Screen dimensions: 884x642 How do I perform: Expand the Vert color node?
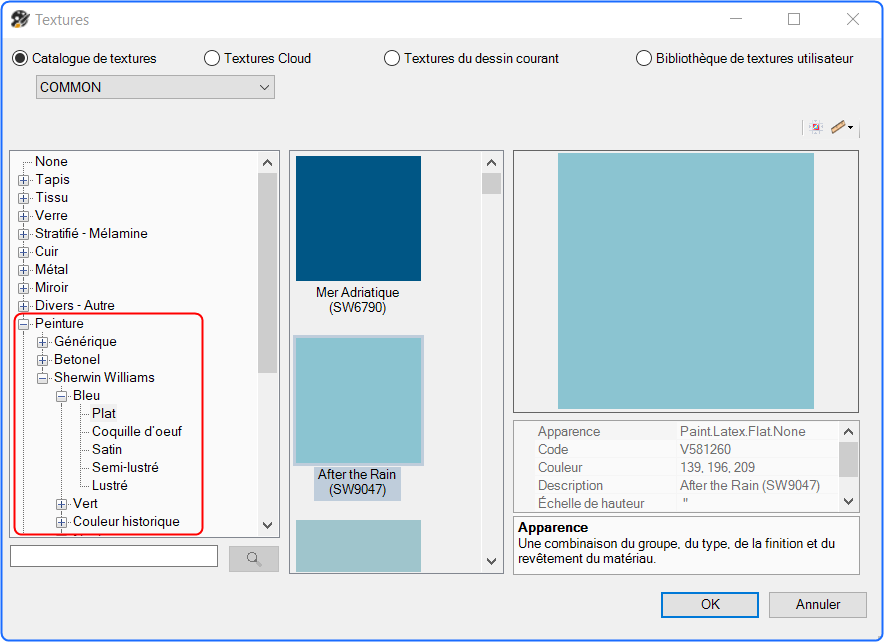coord(62,504)
